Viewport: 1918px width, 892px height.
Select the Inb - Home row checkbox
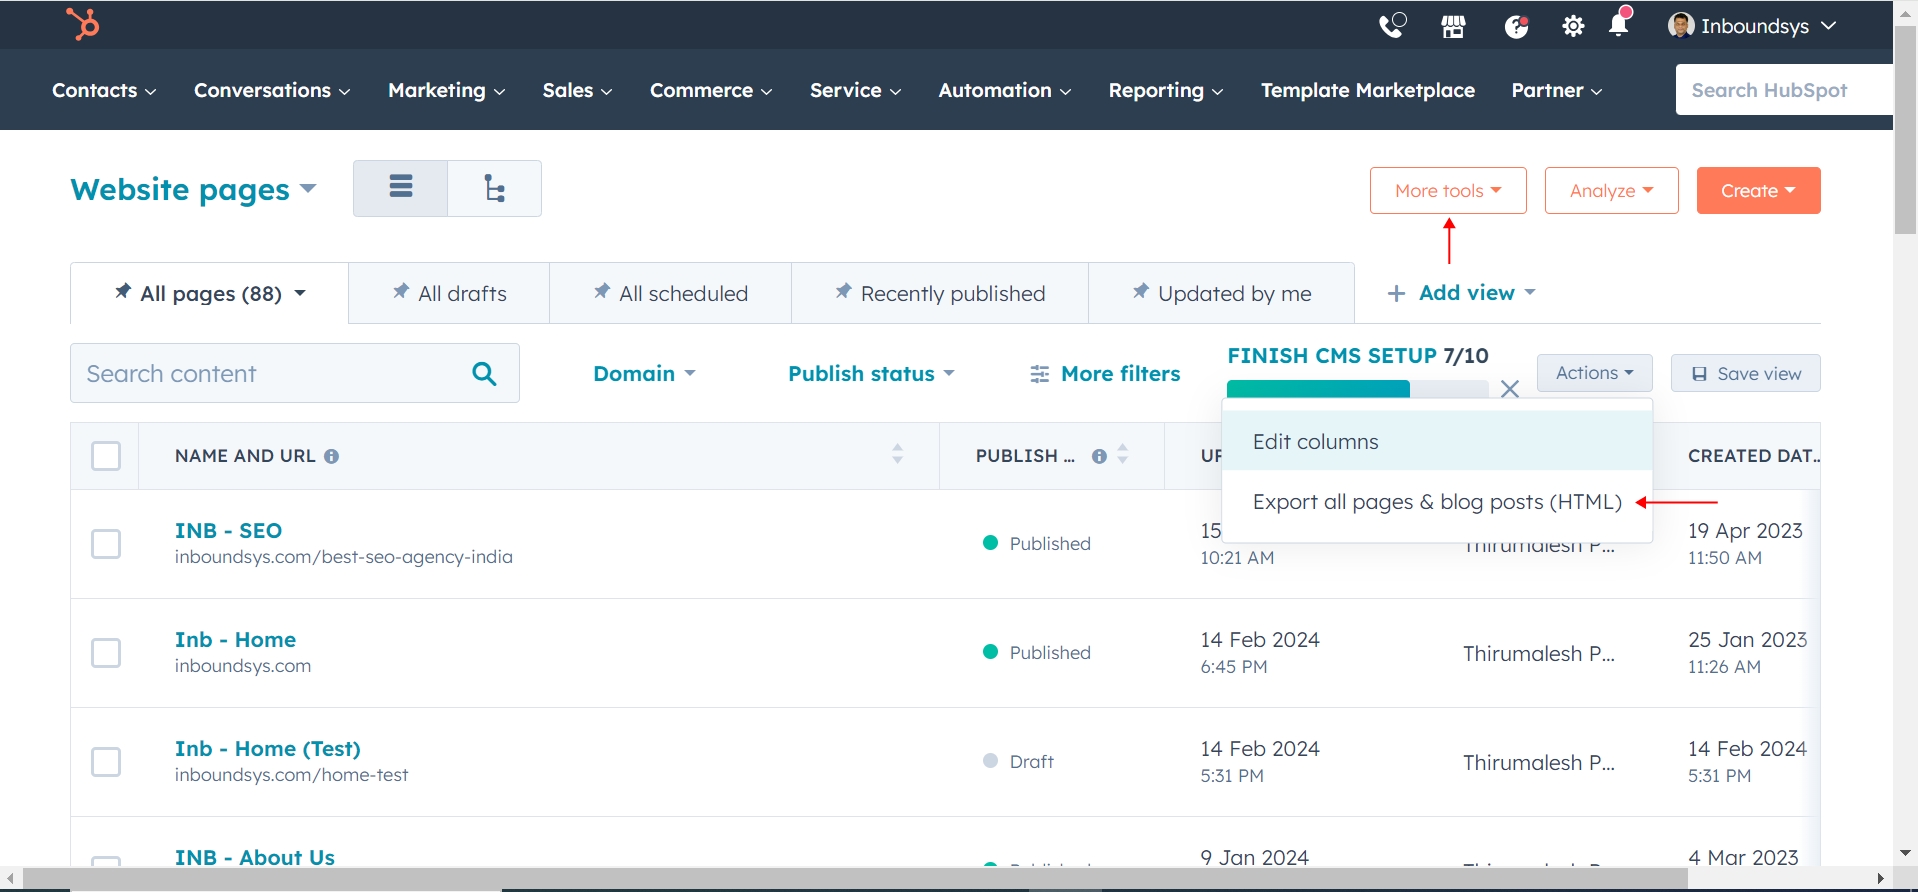(x=106, y=653)
